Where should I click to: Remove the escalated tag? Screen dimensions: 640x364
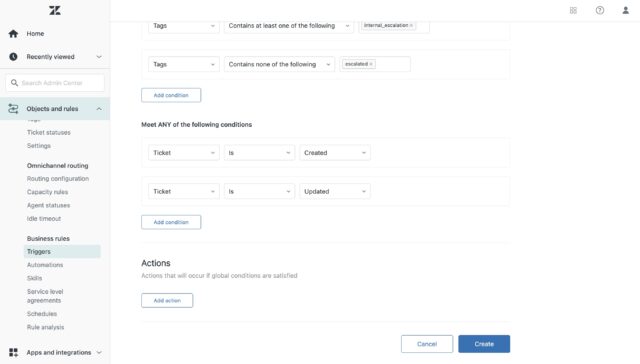[371, 64]
